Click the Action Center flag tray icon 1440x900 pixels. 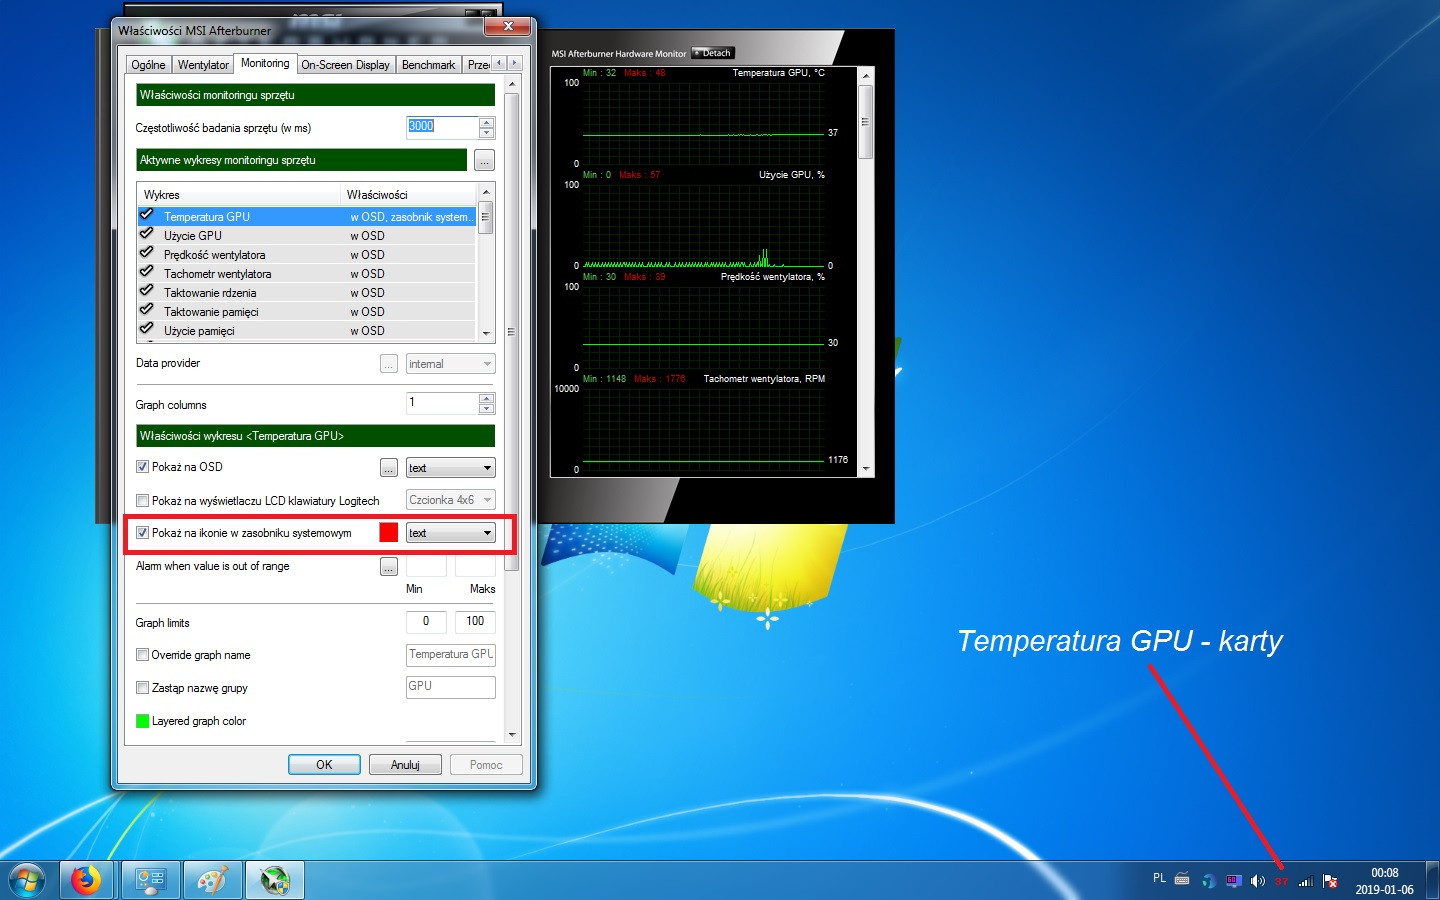tap(1330, 881)
